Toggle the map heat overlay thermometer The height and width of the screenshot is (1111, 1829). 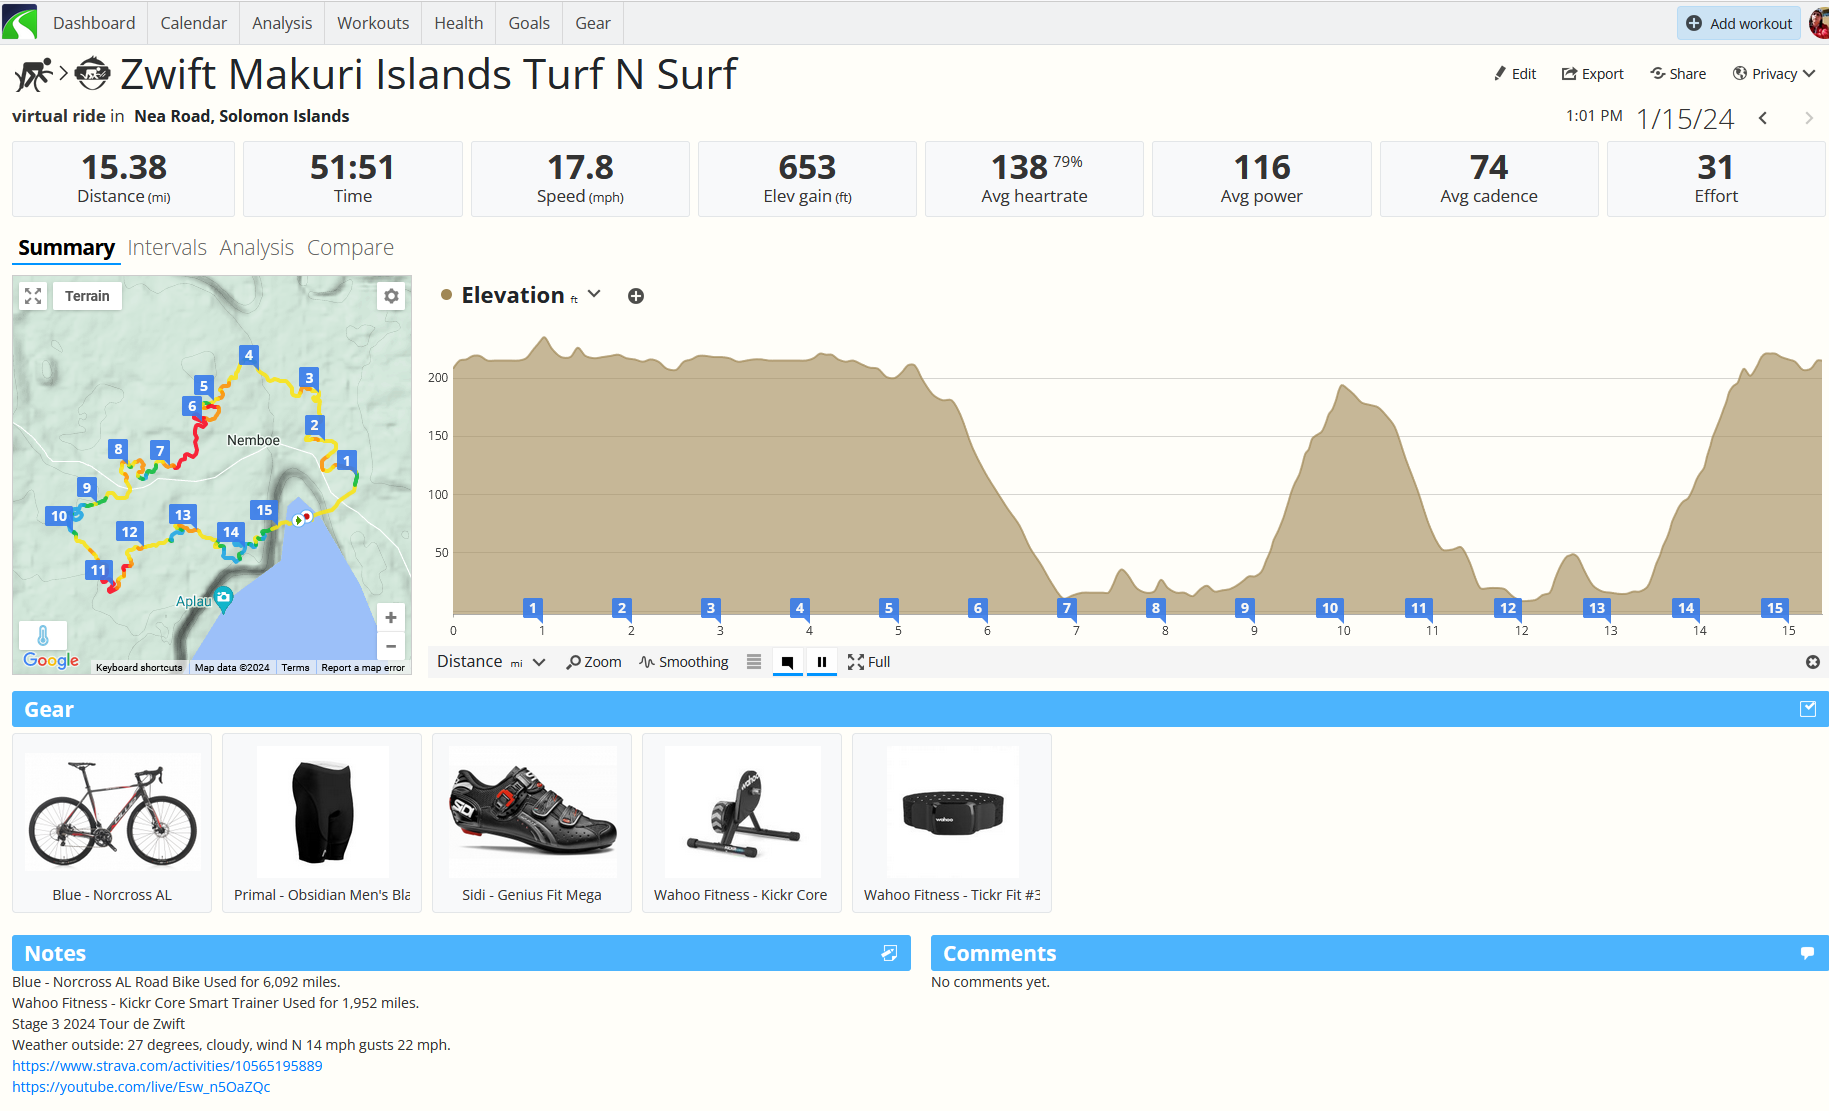[43, 636]
